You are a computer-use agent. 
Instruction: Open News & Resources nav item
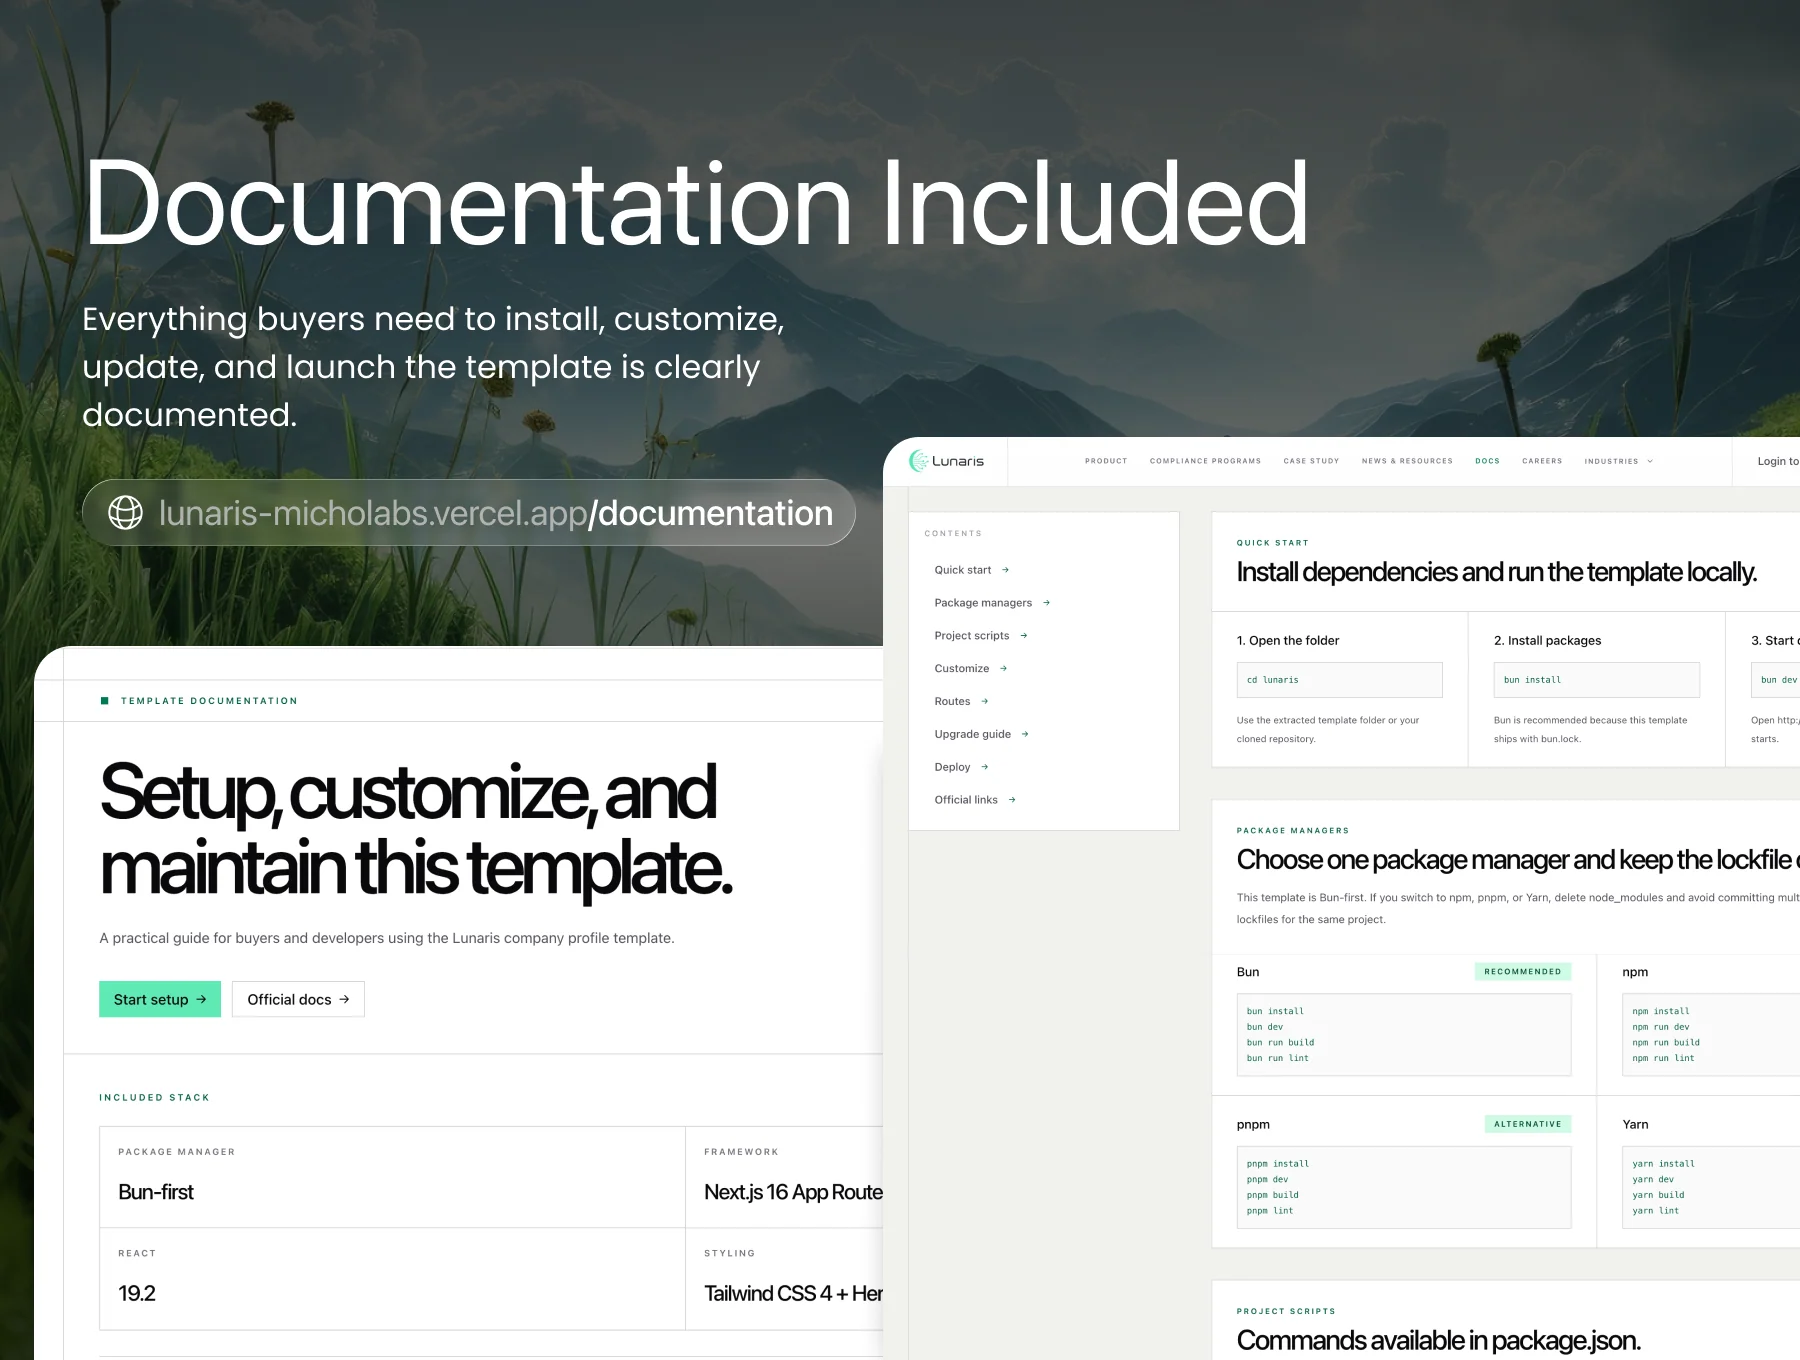click(1407, 461)
